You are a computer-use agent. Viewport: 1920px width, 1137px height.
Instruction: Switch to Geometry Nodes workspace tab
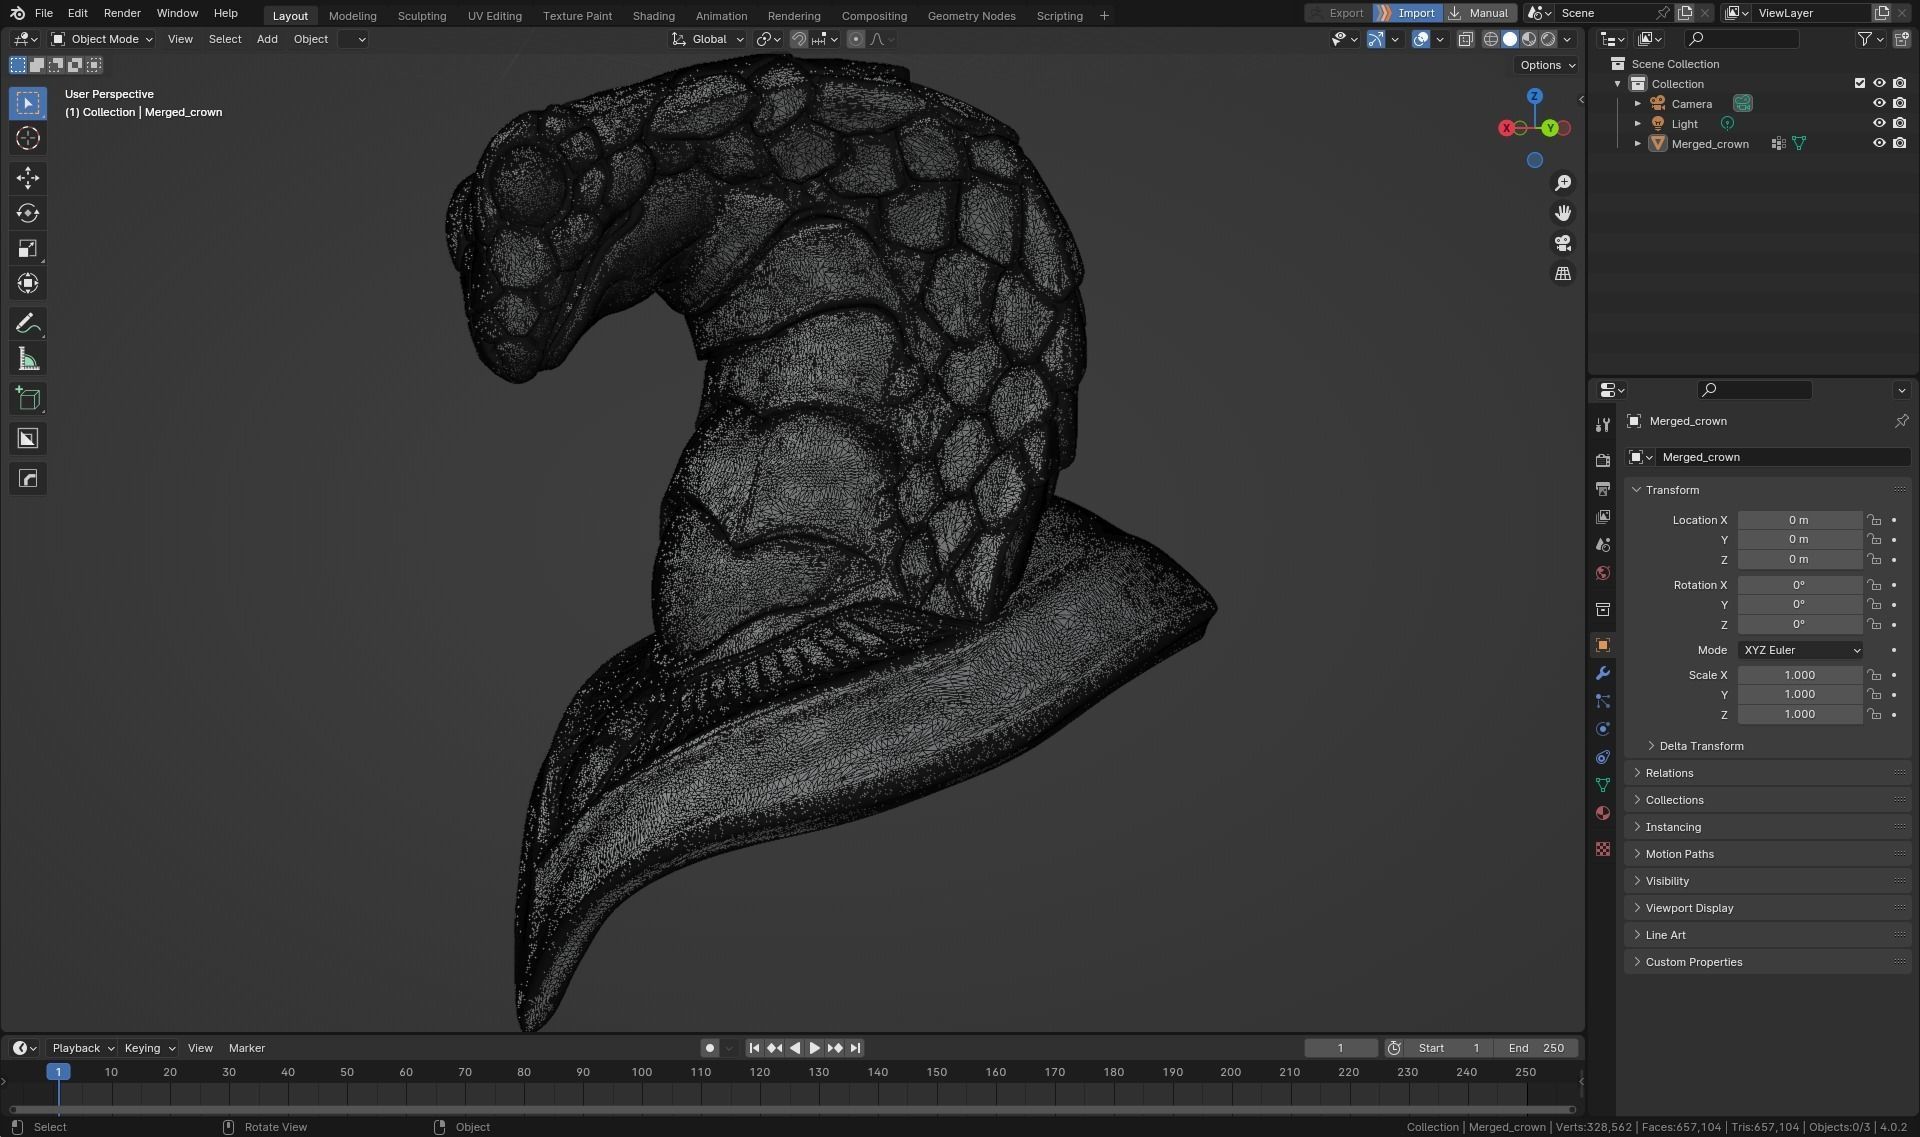pyautogui.click(x=971, y=16)
